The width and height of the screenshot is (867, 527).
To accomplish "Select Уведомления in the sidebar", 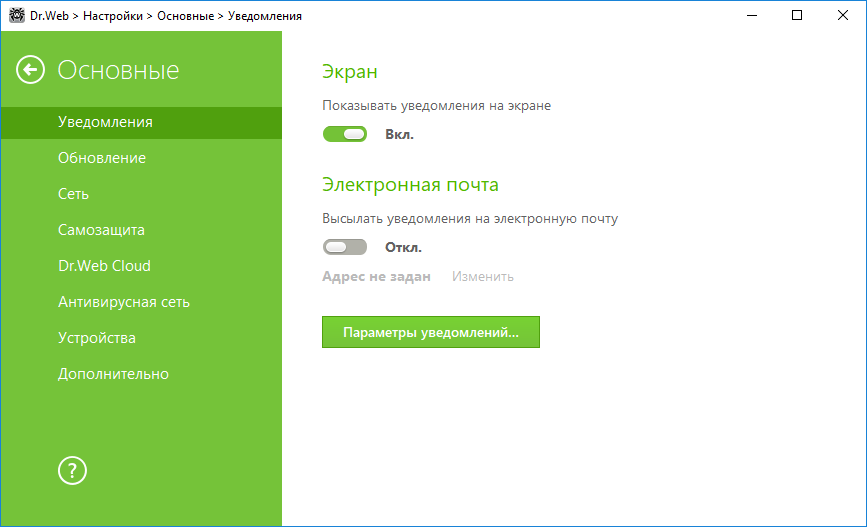I will [x=142, y=122].
